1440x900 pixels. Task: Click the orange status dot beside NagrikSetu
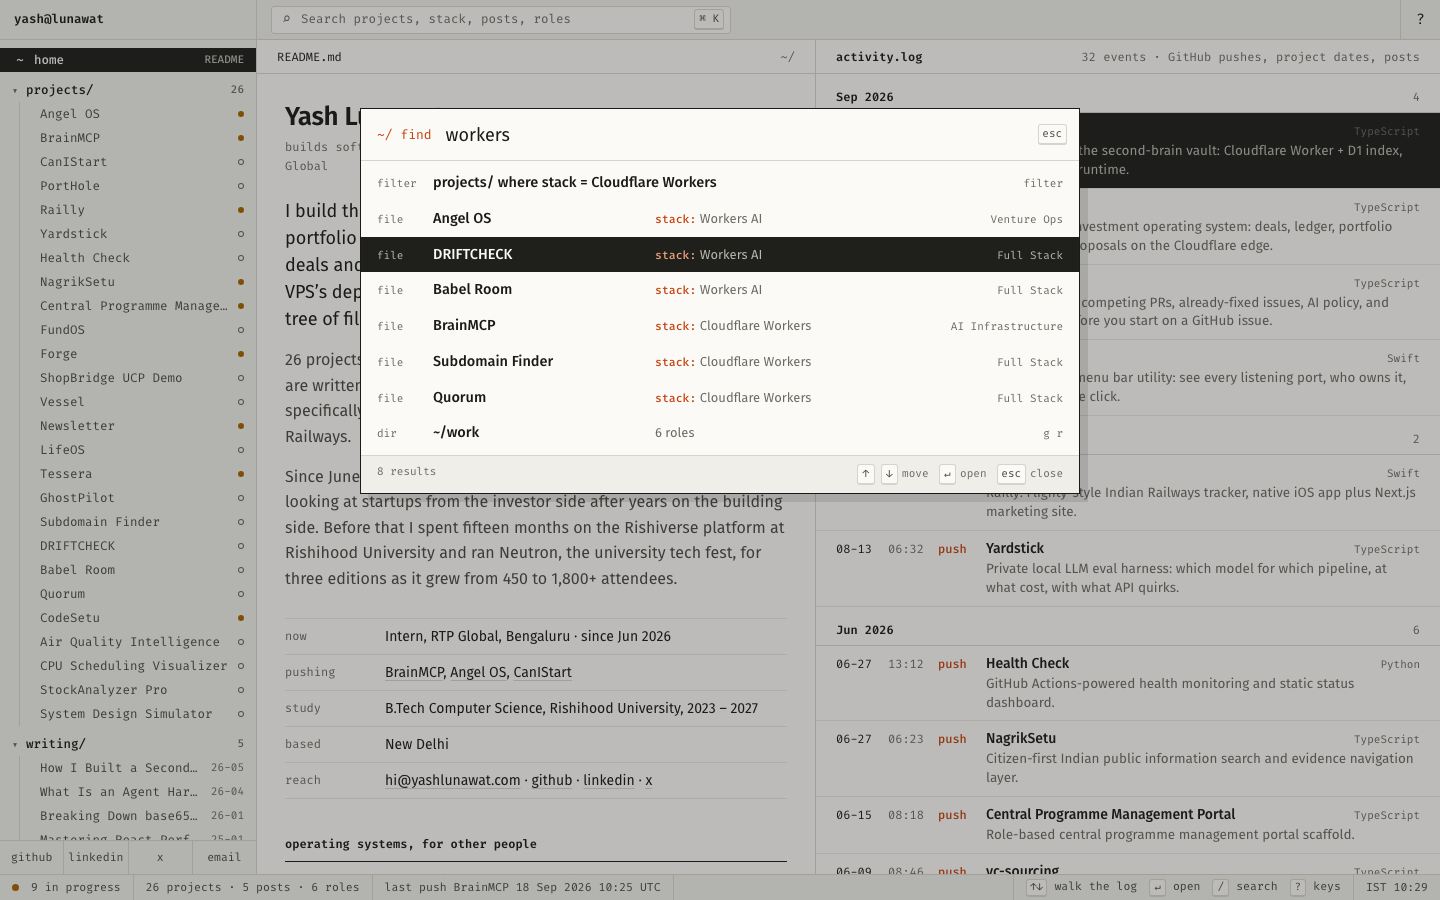point(241,282)
